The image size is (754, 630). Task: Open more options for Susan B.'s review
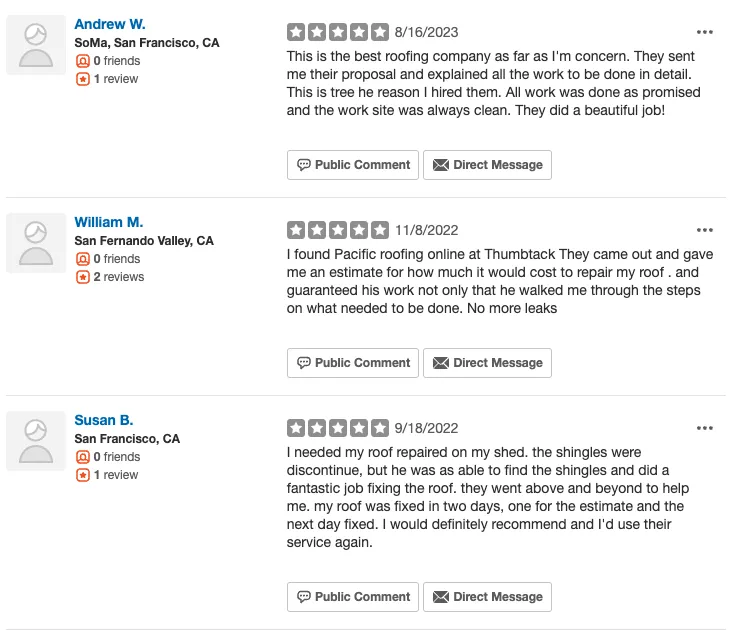point(705,428)
